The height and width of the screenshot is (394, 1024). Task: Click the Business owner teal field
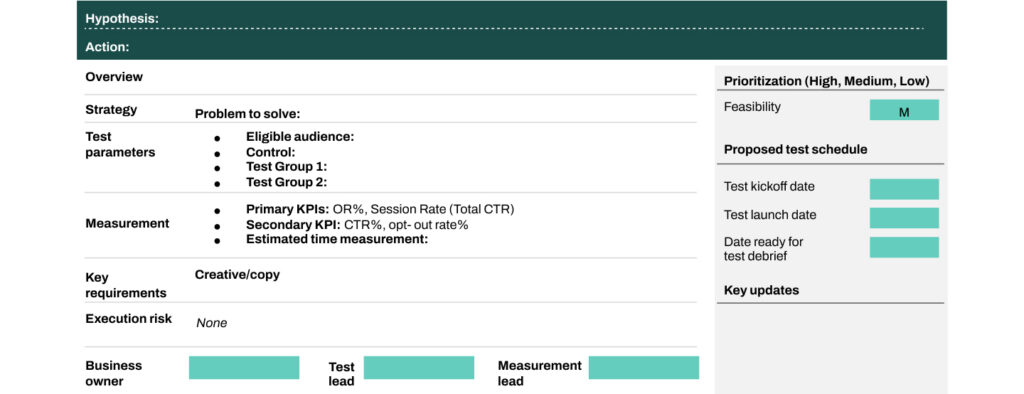coord(244,367)
